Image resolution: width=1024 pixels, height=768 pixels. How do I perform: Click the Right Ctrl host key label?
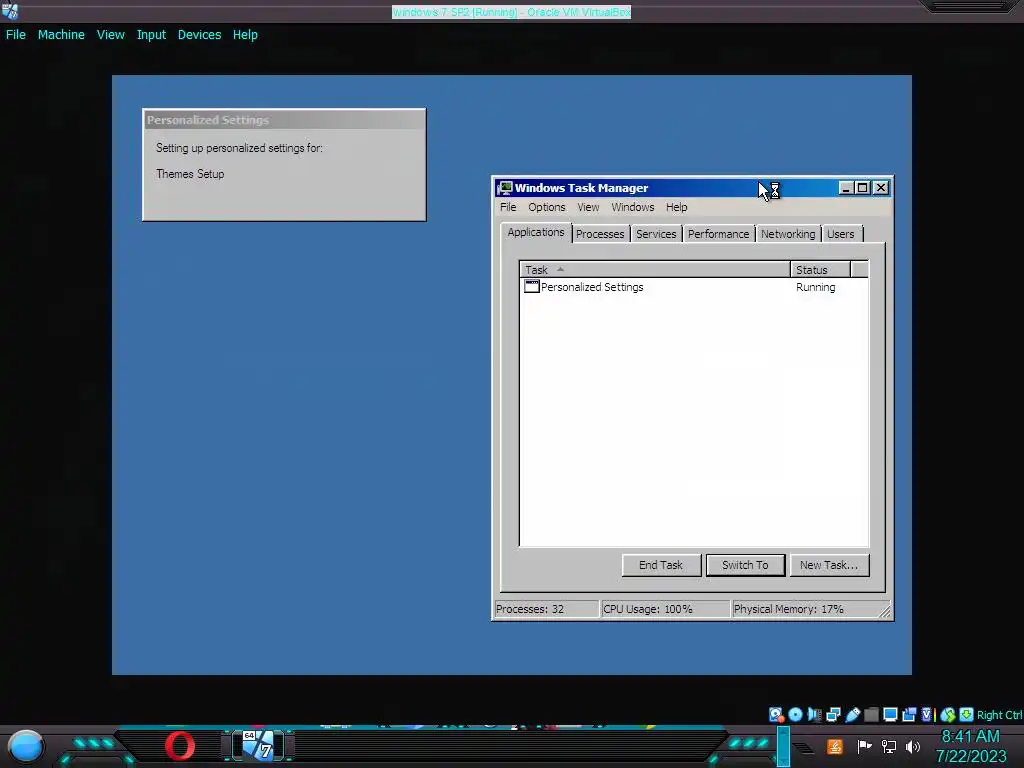pyautogui.click(x=999, y=715)
